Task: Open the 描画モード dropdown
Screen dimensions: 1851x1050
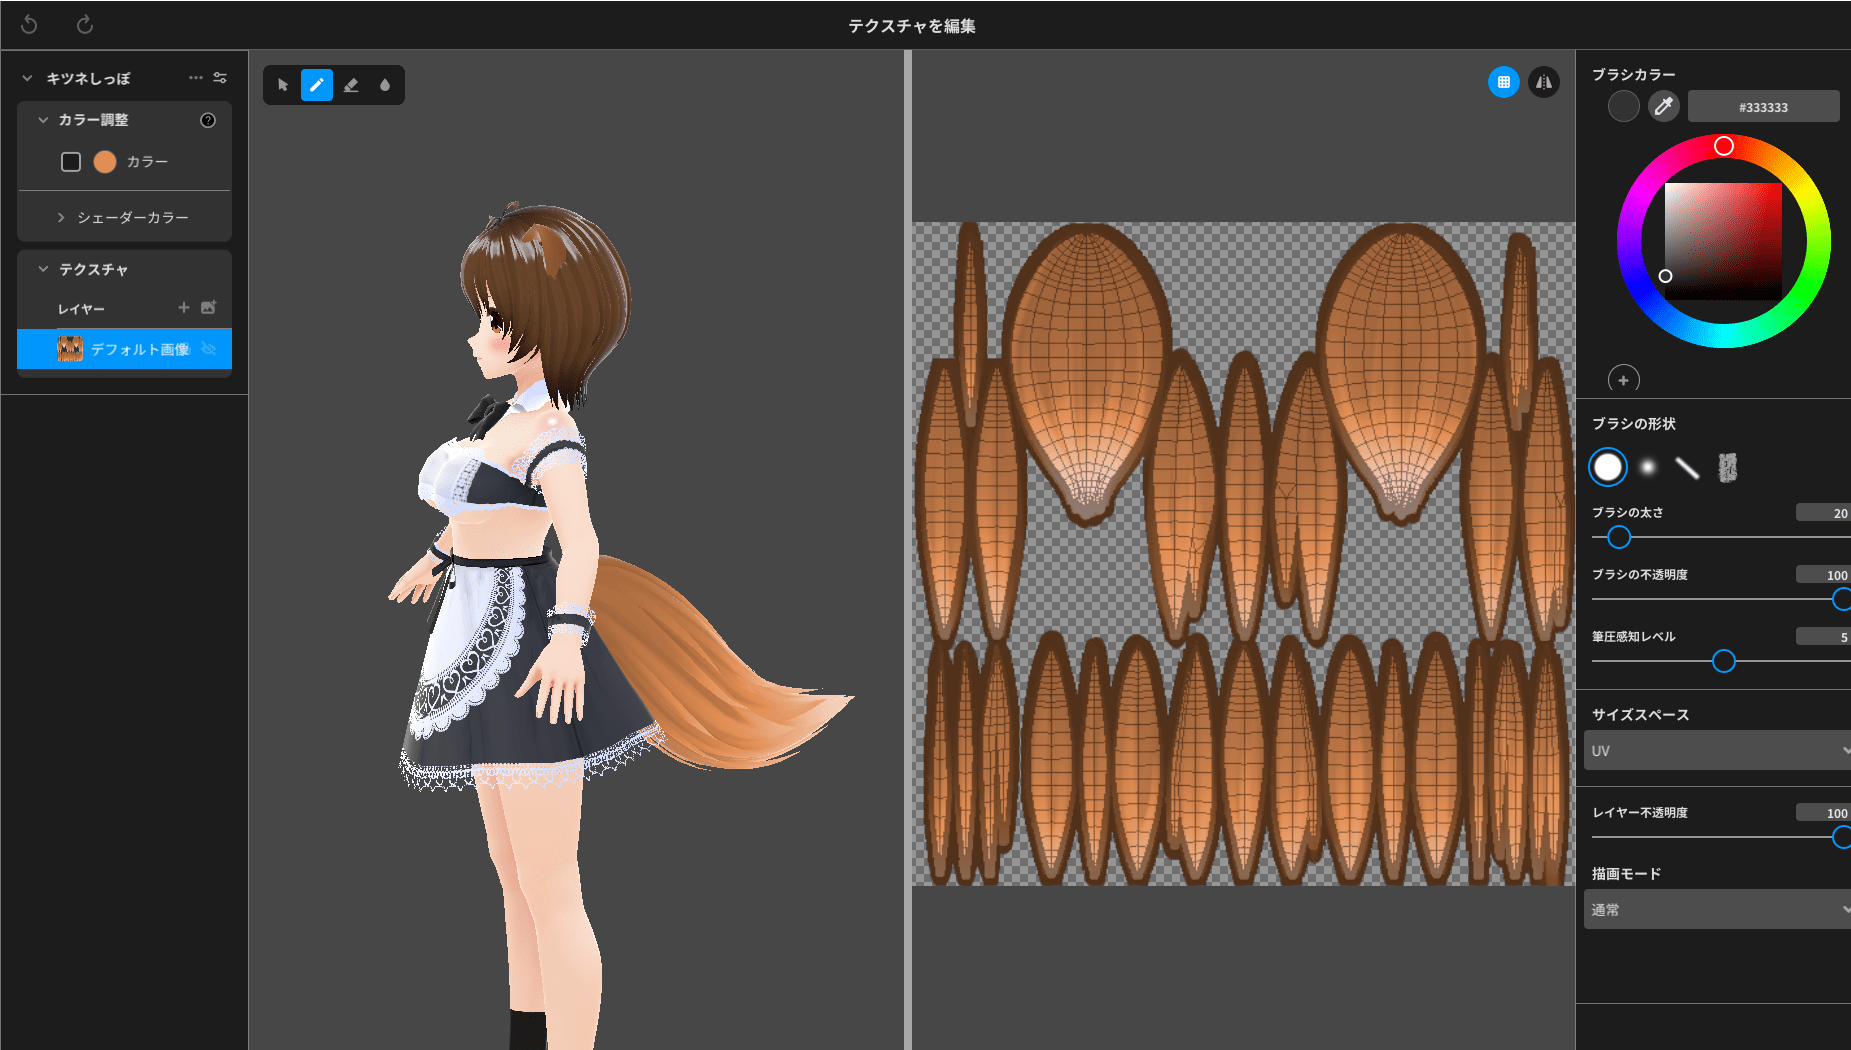Action: pyautogui.click(x=1716, y=909)
